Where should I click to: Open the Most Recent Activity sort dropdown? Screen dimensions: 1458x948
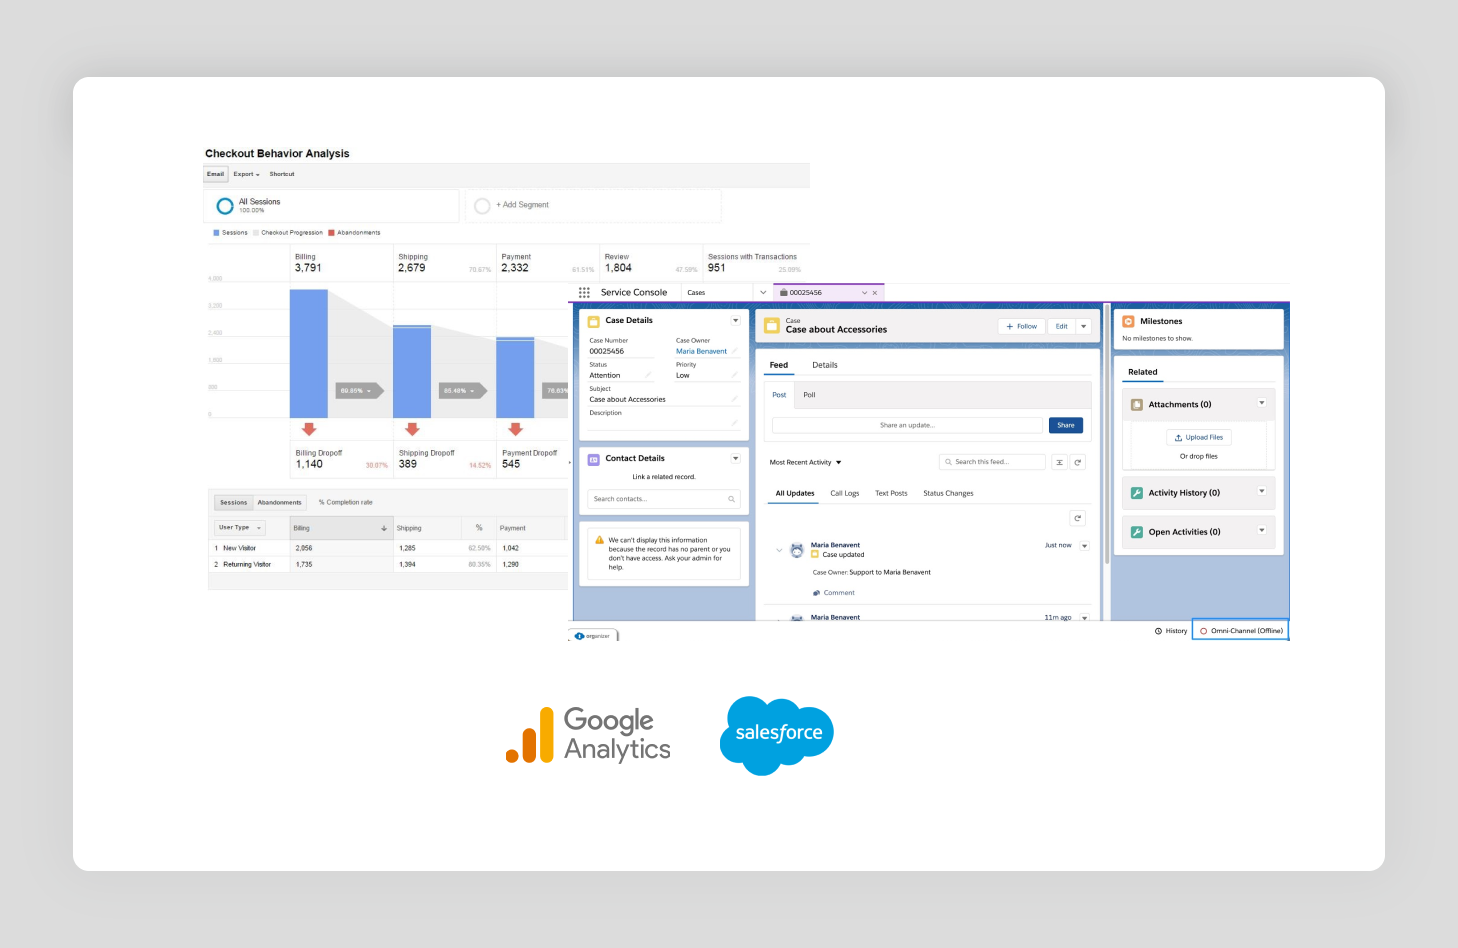(x=806, y=462)
